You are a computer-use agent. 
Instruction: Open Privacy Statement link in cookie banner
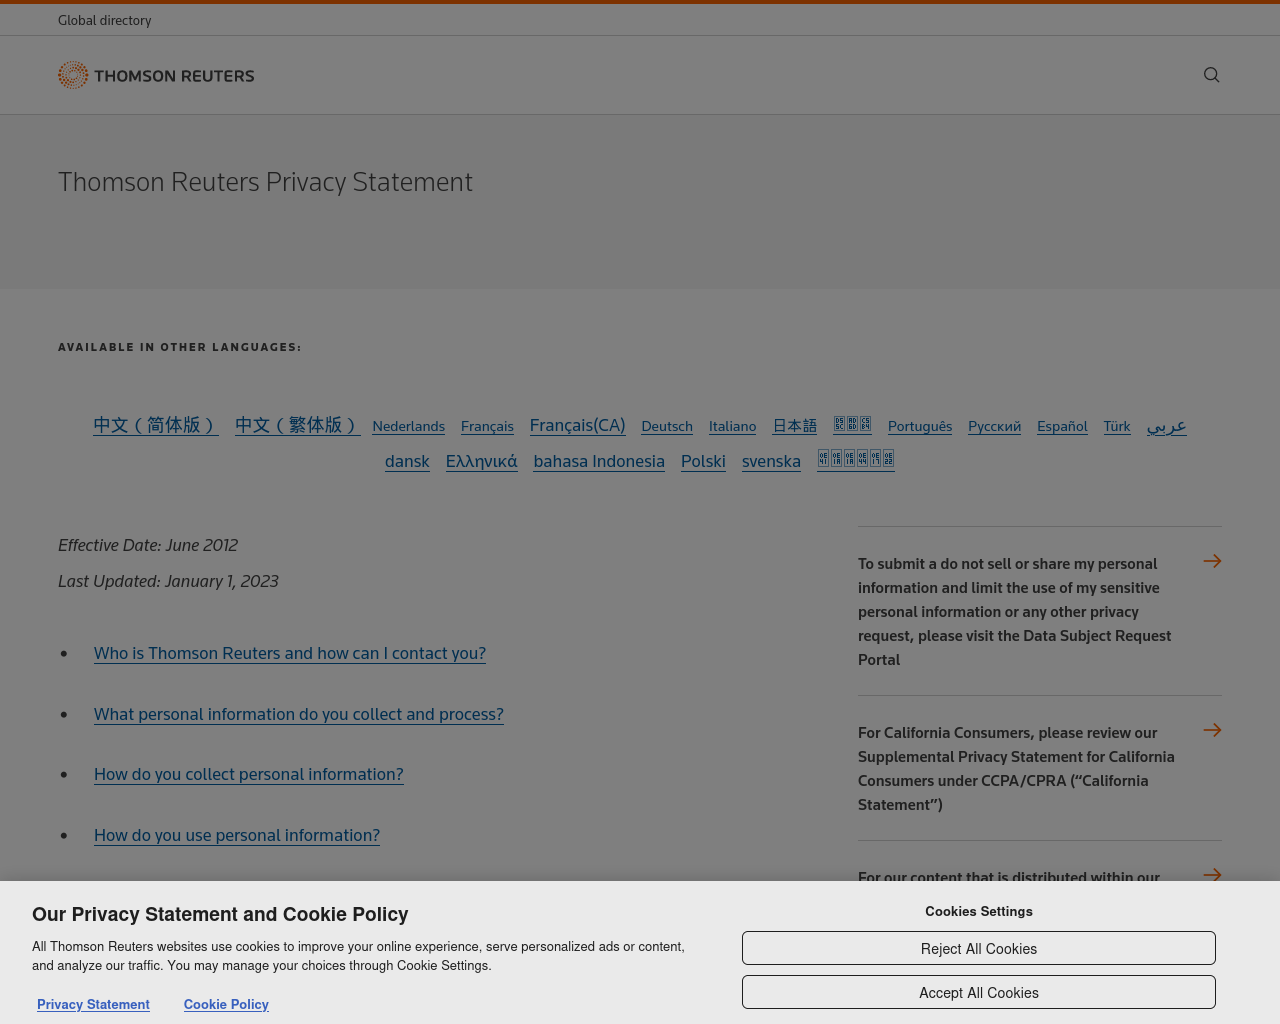tap(93, 1004)
